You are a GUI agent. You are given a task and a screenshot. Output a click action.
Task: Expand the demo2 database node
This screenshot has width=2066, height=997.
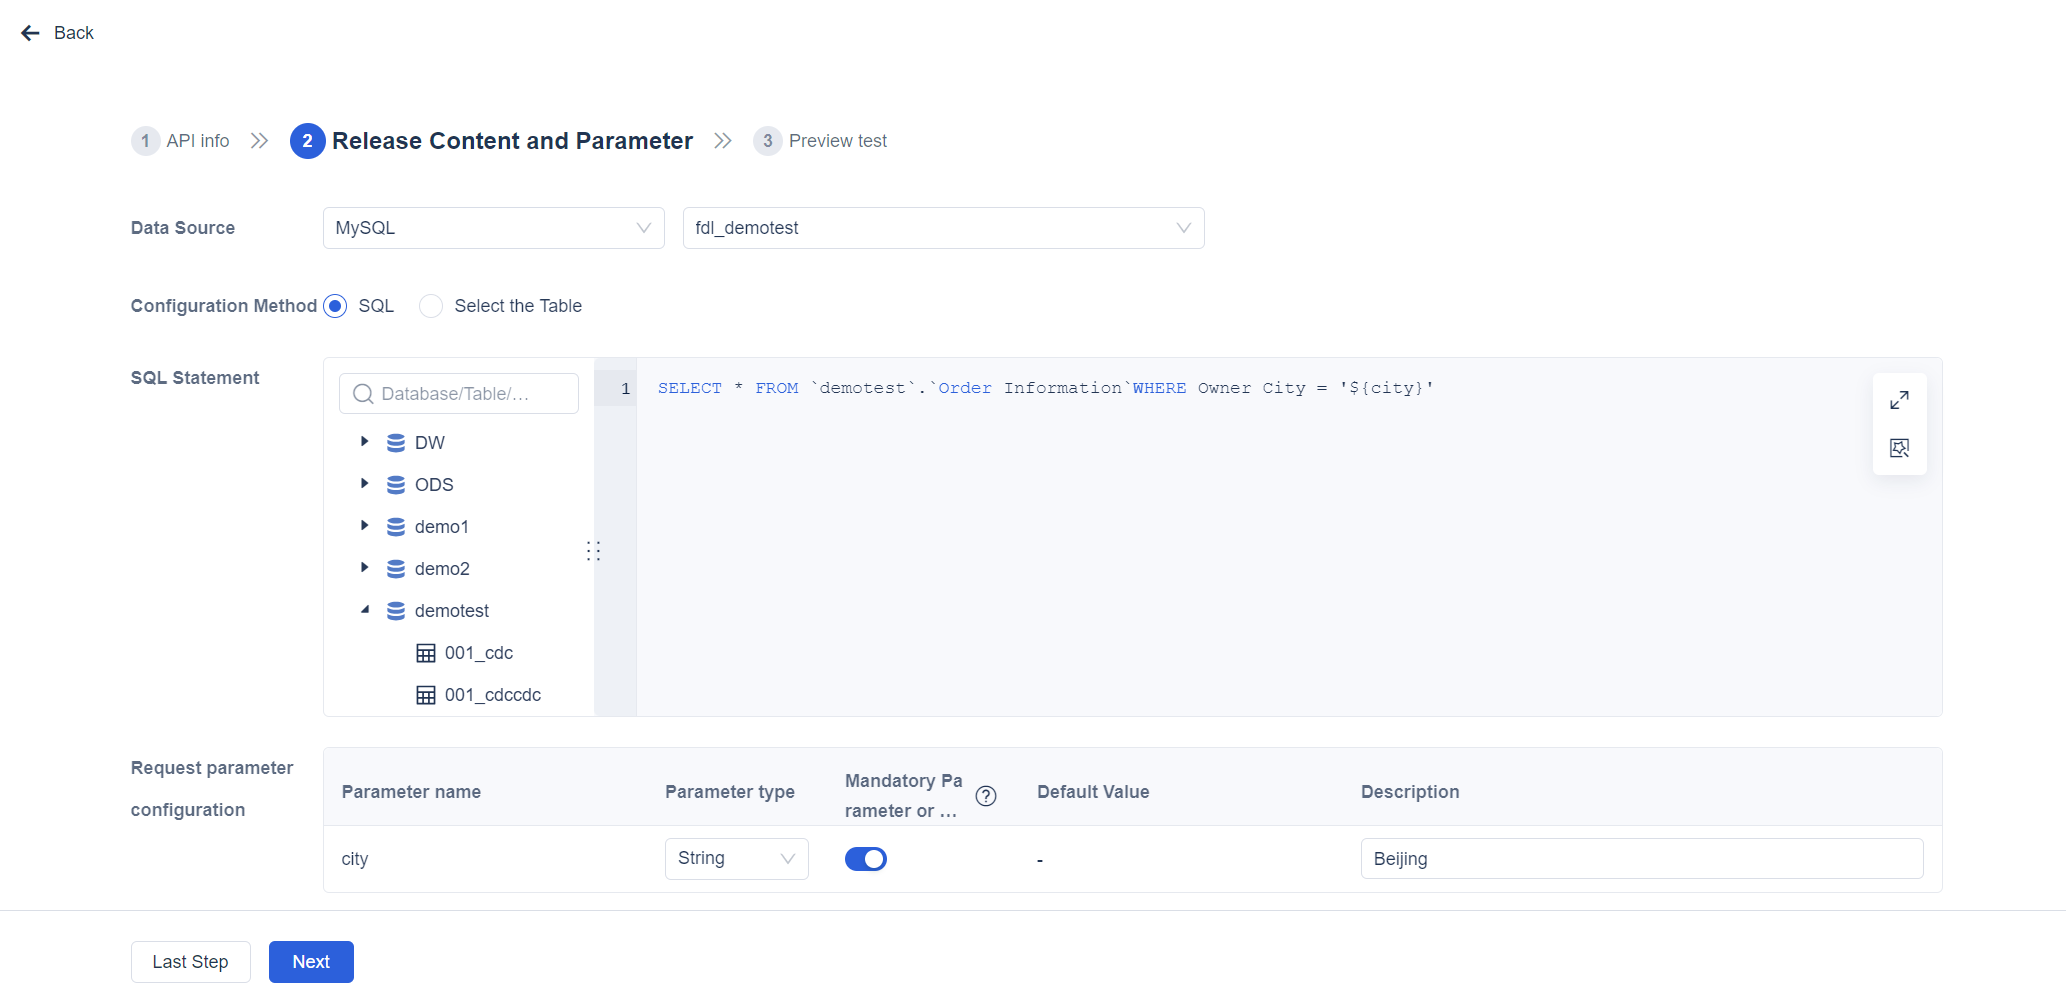tap(365, 568)
